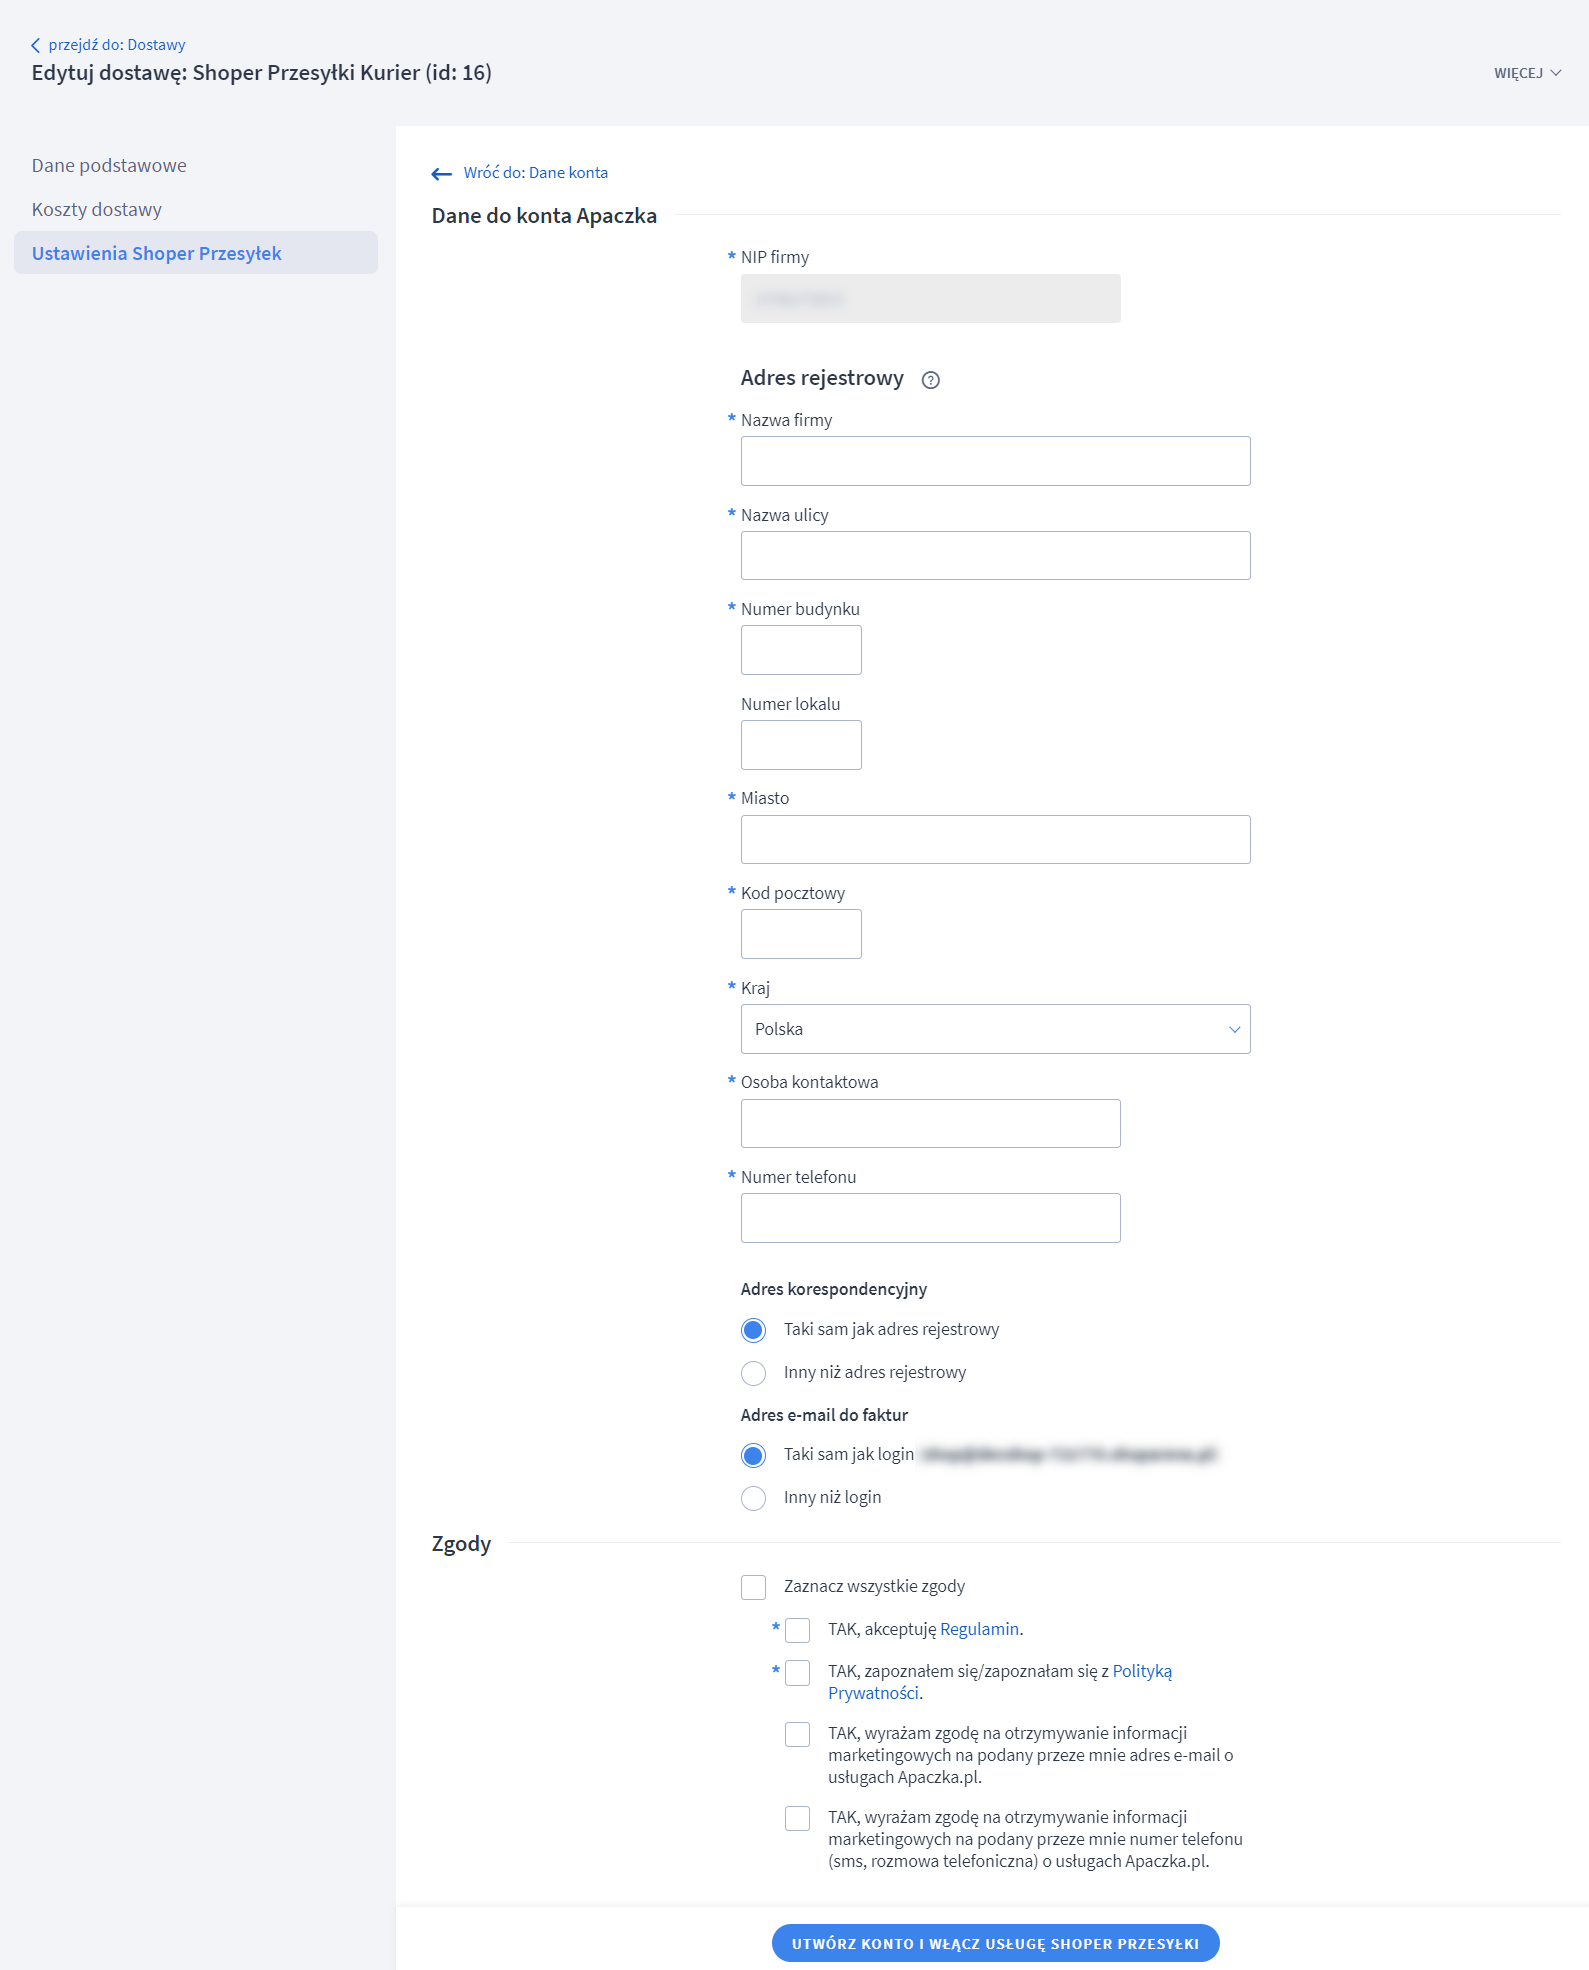Focus the Nazwa firmy input field

pyautogui.click(x=995, y=461)
